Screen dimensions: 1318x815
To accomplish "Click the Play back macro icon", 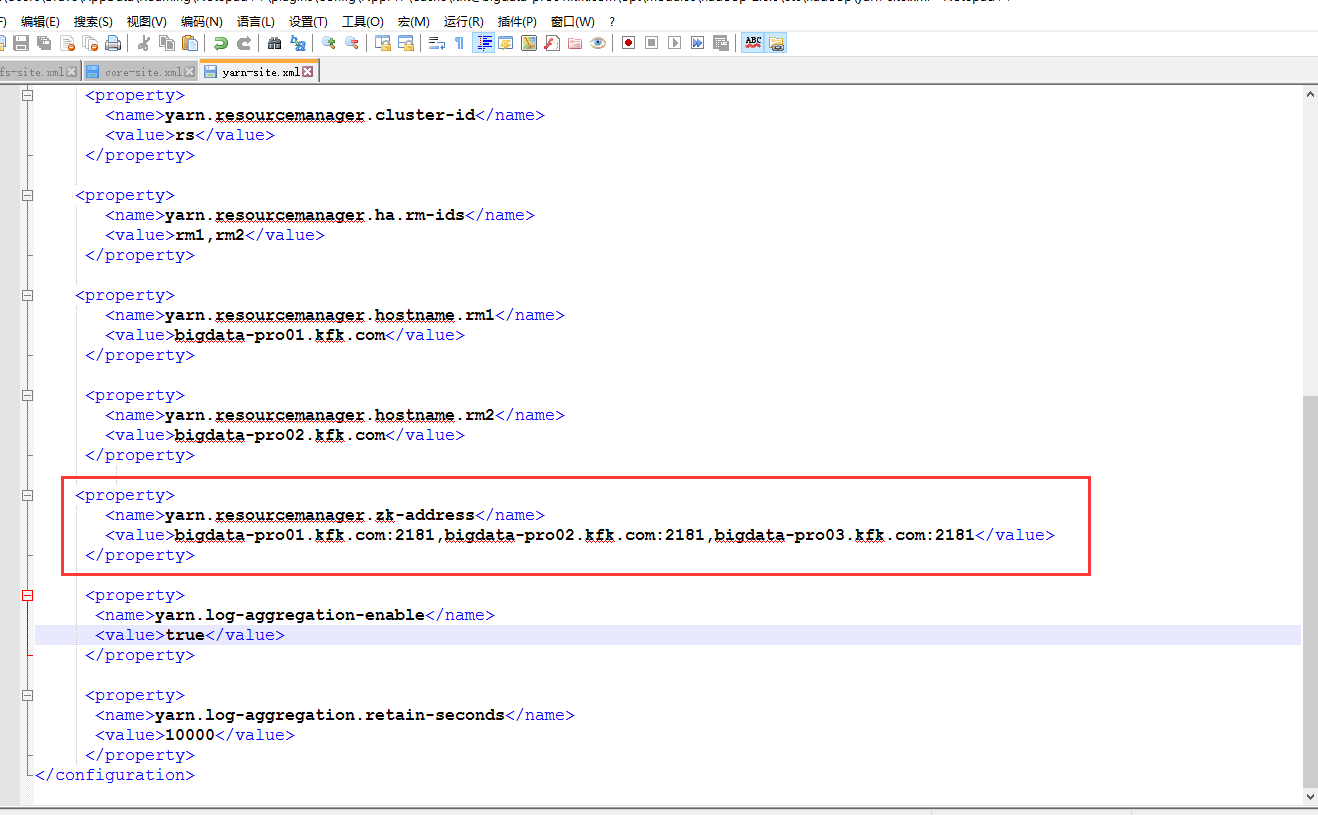I will [x=674, y=43].
